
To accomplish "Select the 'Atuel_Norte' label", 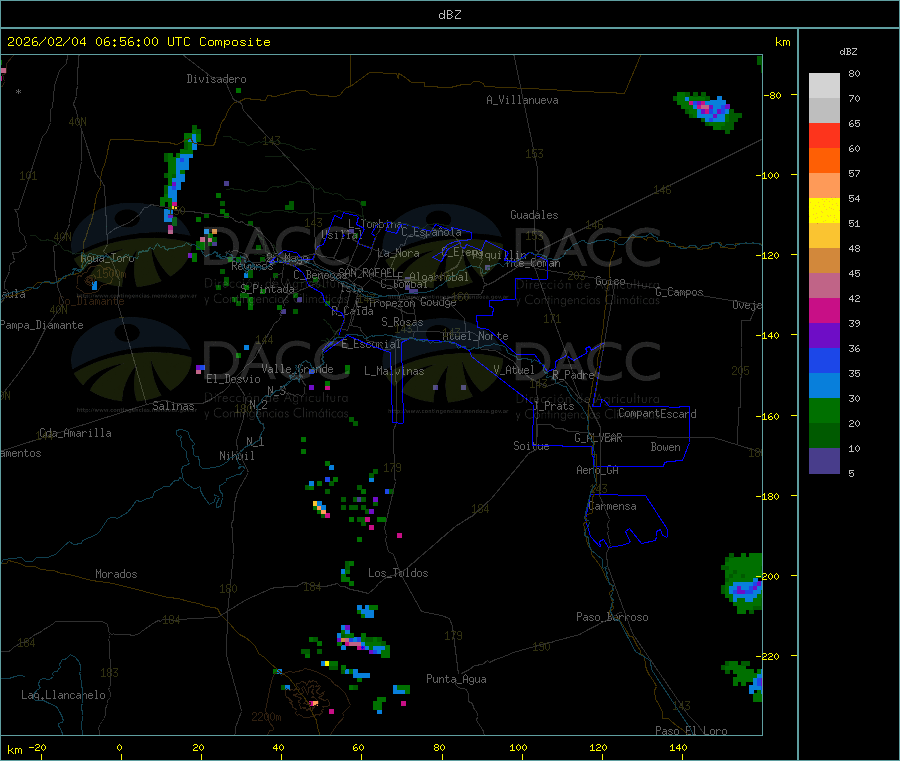I will tap(475, 336).
